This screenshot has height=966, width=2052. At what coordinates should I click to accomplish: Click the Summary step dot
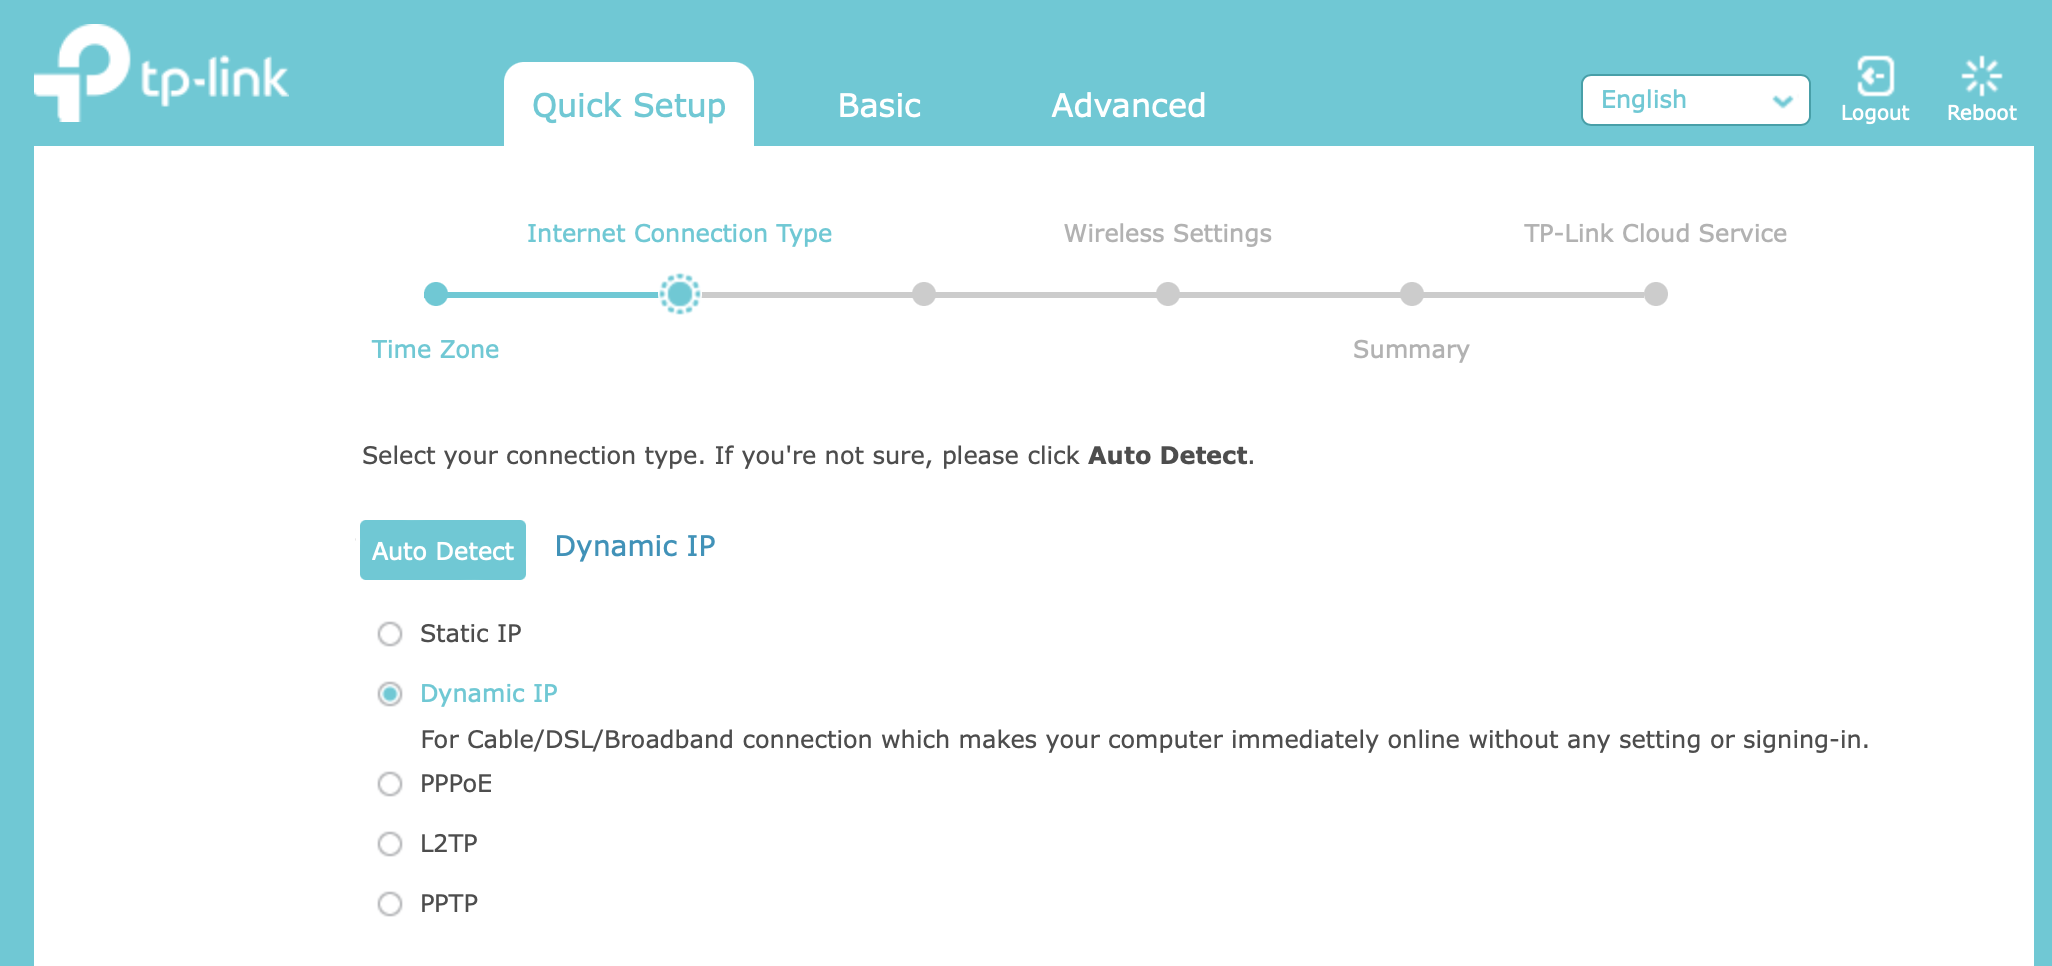[x=1412, y=294]
